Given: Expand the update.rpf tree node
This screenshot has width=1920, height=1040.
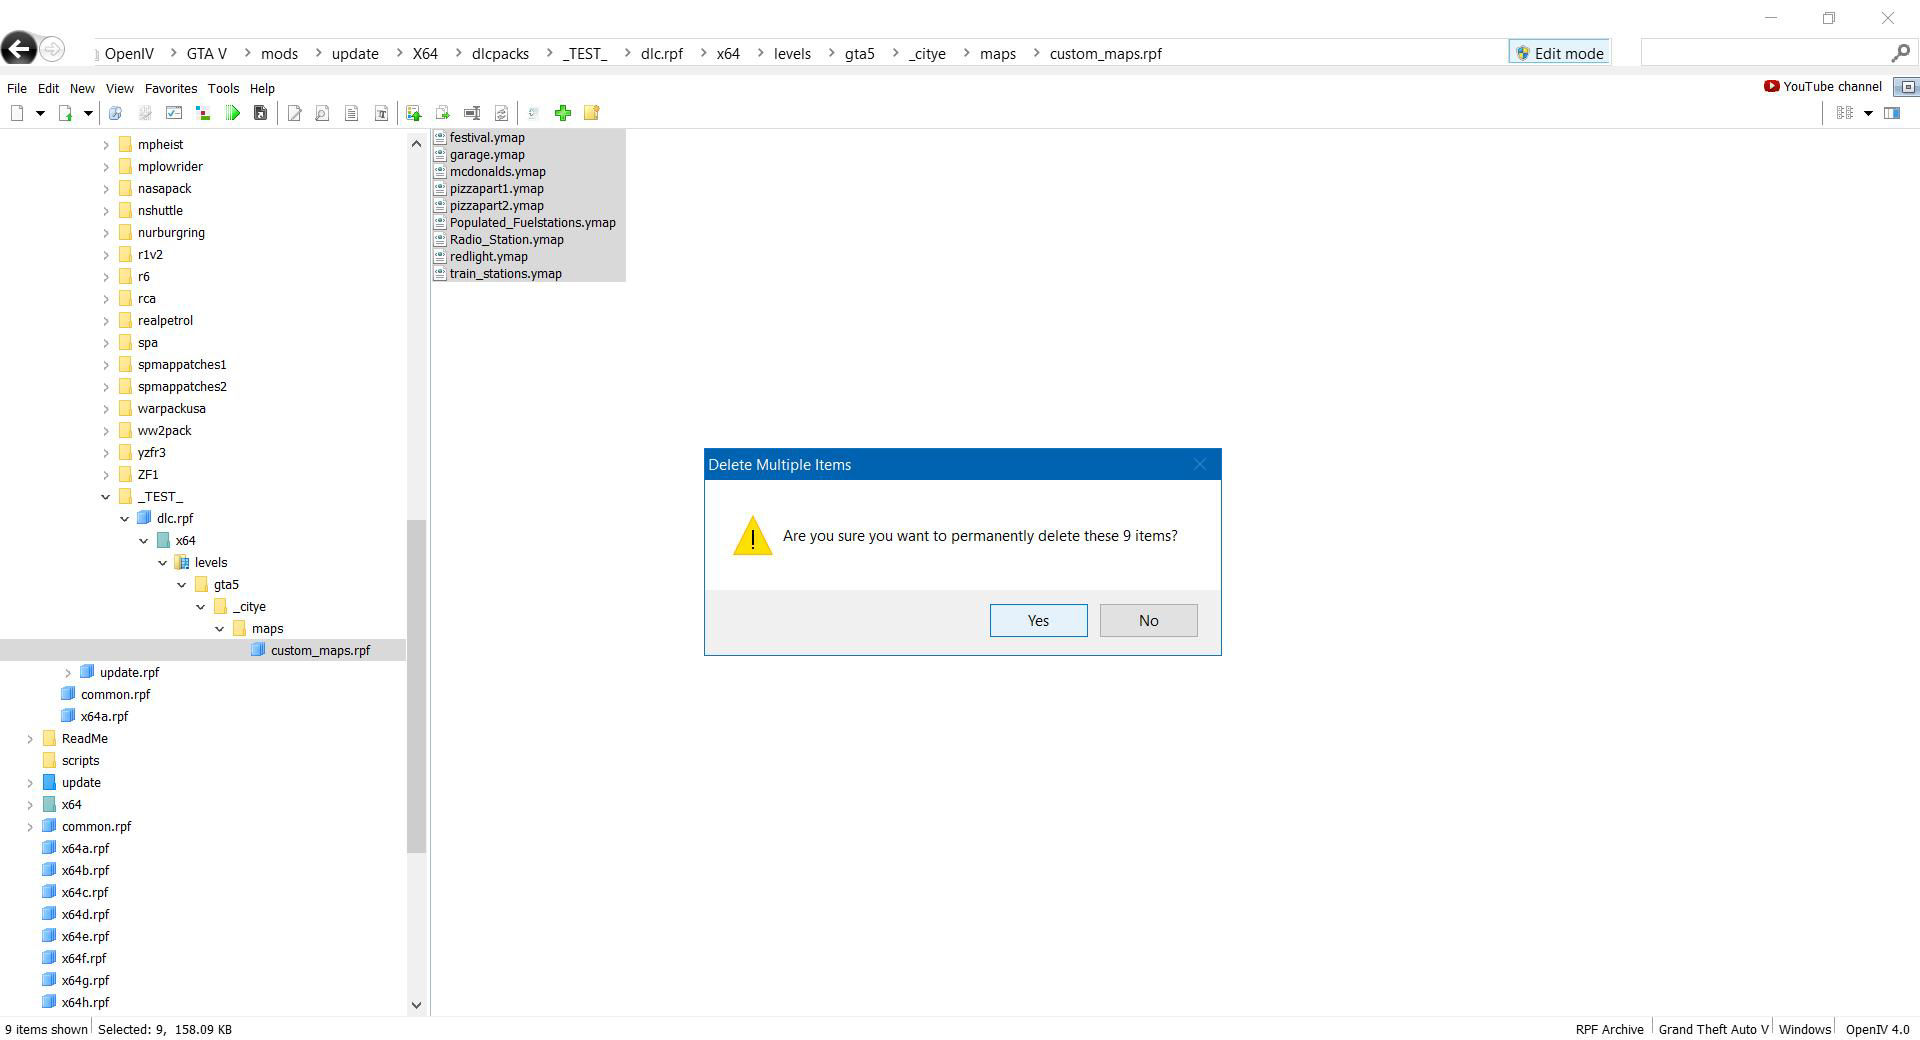Looking at the screenshot, I should click(x=68, y=672).
